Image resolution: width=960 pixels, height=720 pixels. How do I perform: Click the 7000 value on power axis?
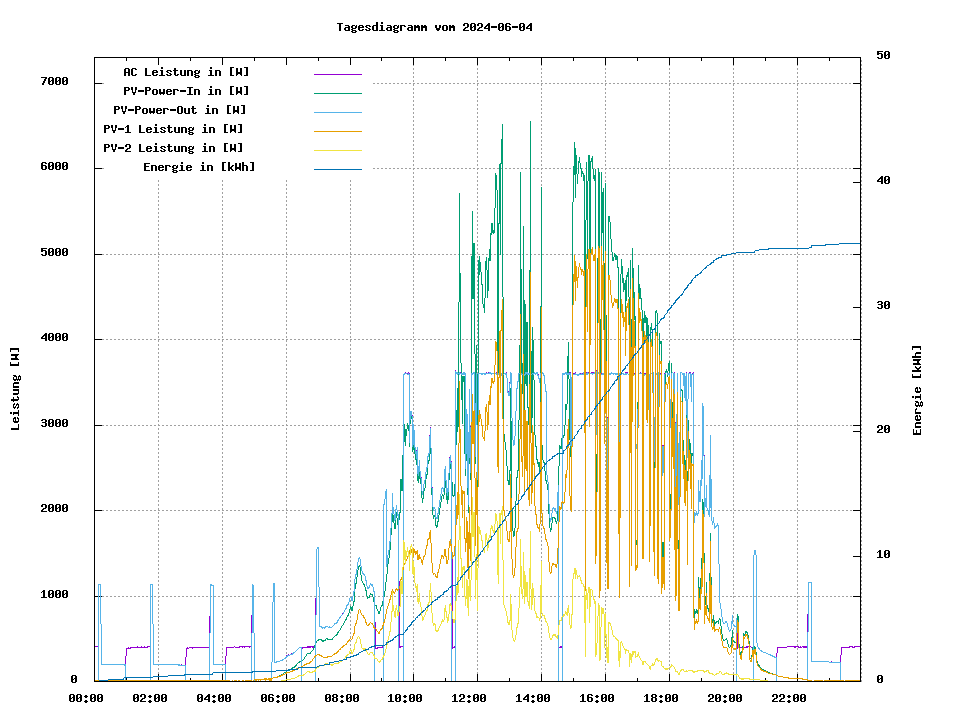tap(54, 82)
